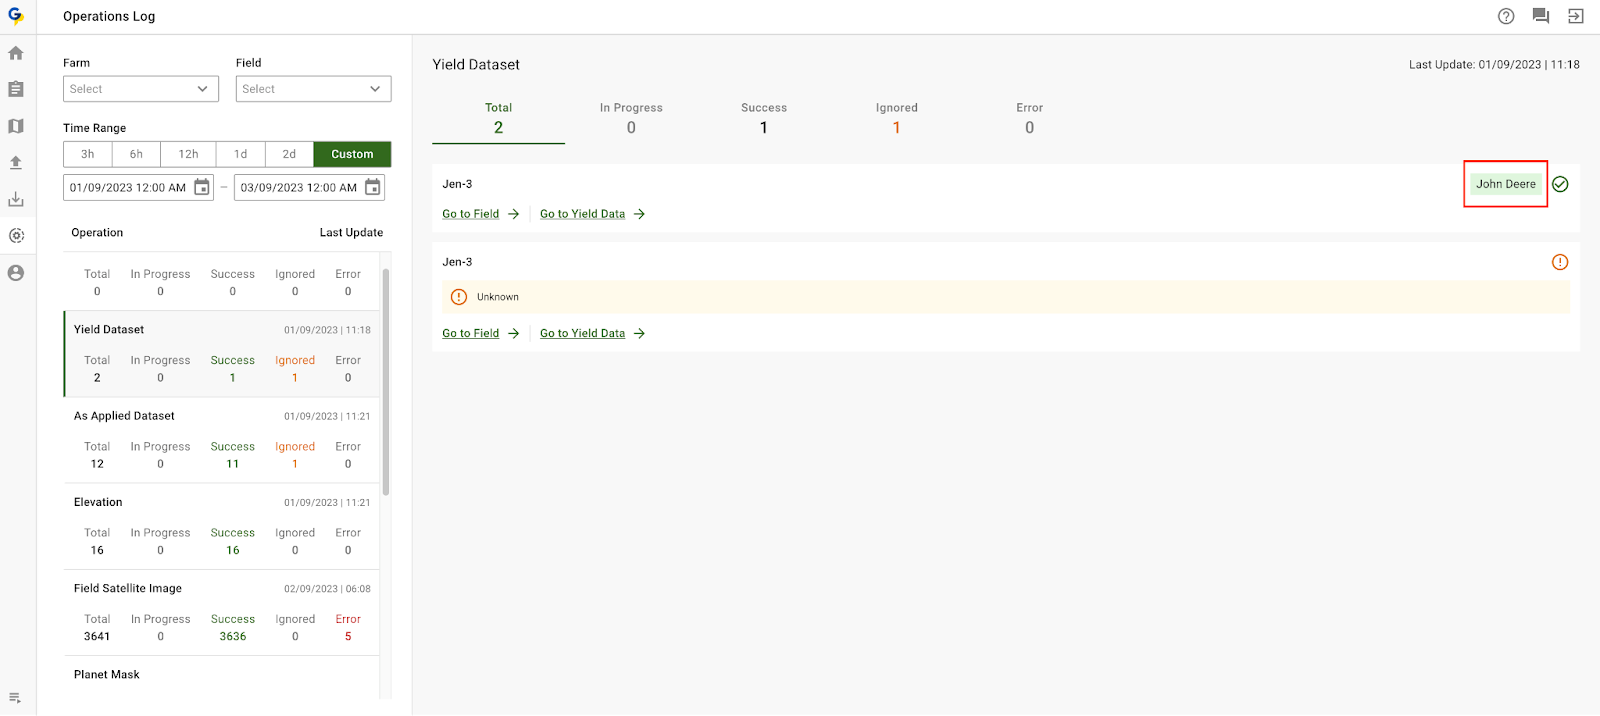Switch to the Ignored status tab
1600x716 pixels.
tap(896, 118)
